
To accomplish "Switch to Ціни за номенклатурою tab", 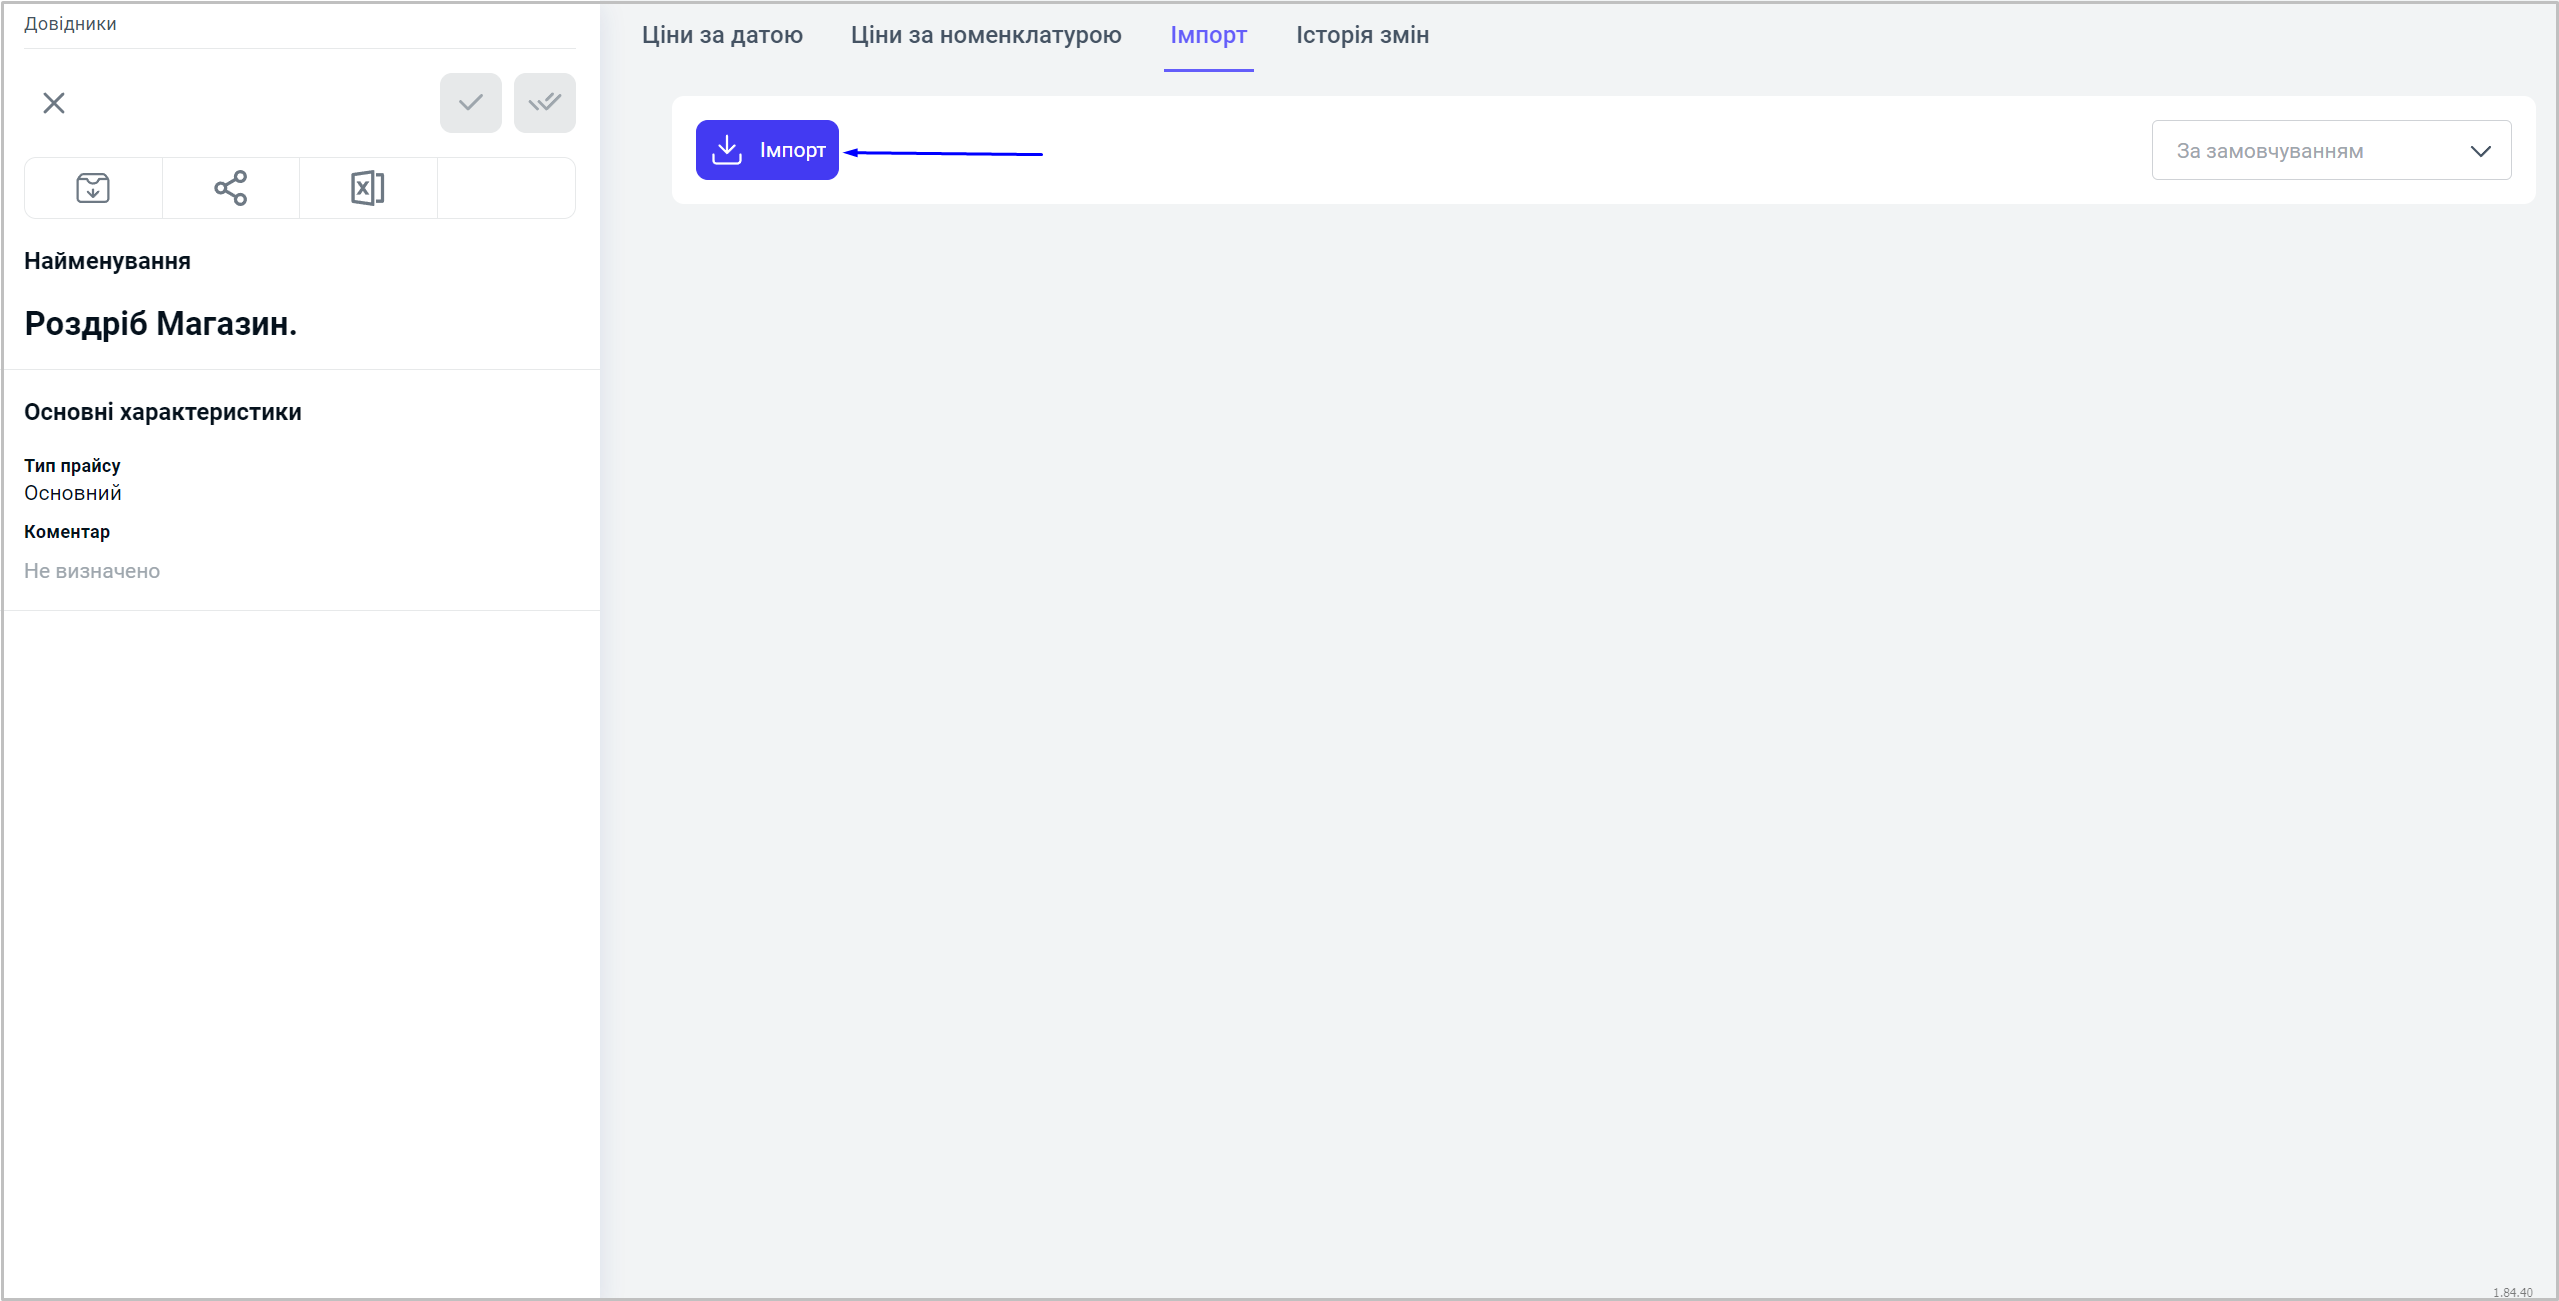I will (985, 35).
